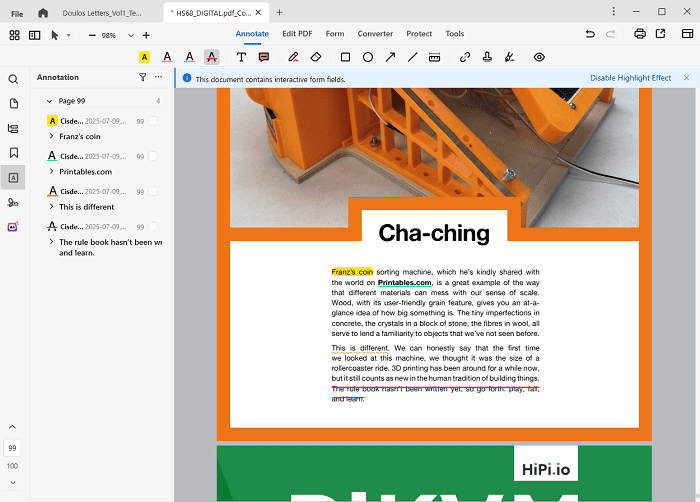Click the page number input field
Screen dimensions: 700x502
pyautogui.click(x=13, y=448)
